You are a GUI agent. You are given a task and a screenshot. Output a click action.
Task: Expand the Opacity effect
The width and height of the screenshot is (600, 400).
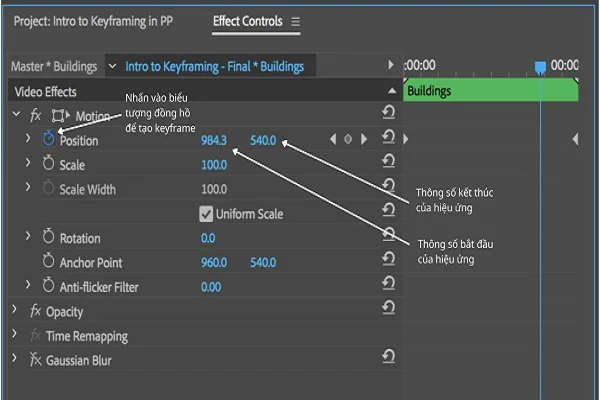coord(15,309)
